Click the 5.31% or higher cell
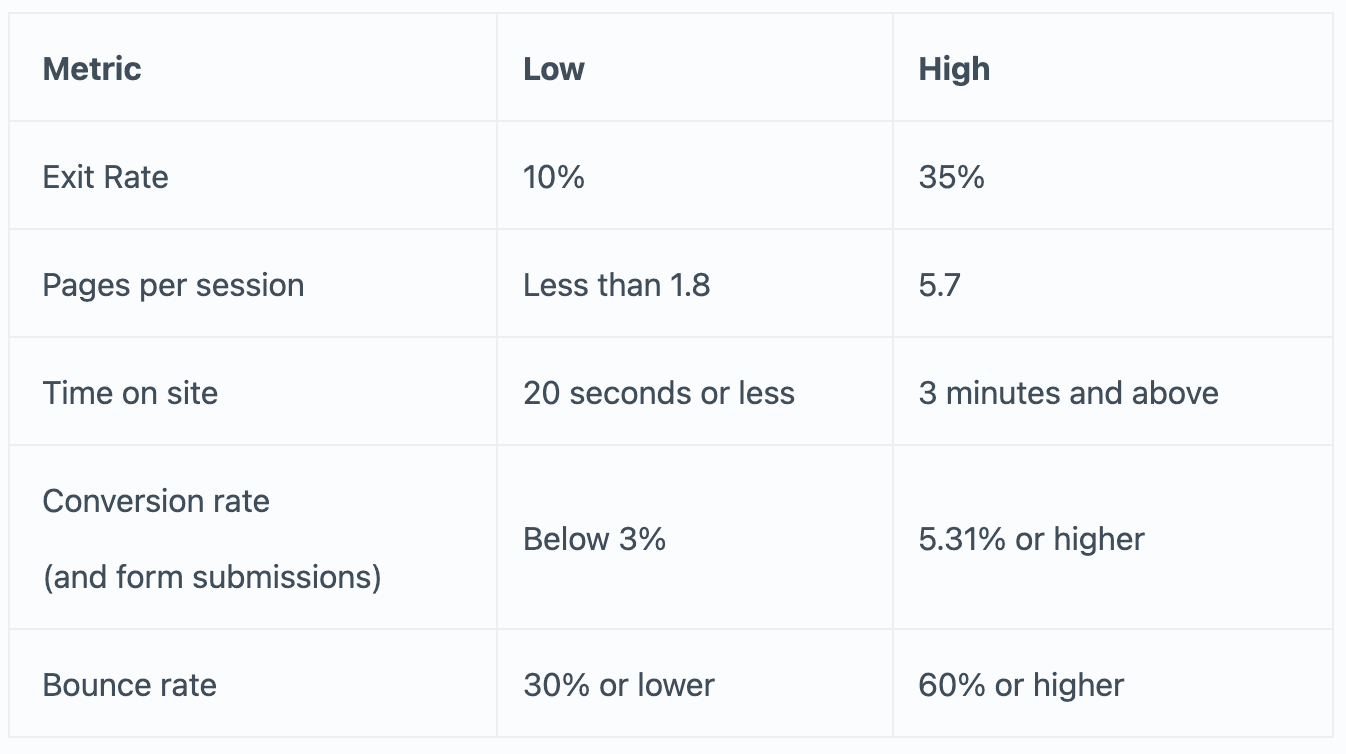Image resolution: width=1346 pixels, height=754 pixels. 1031,539
